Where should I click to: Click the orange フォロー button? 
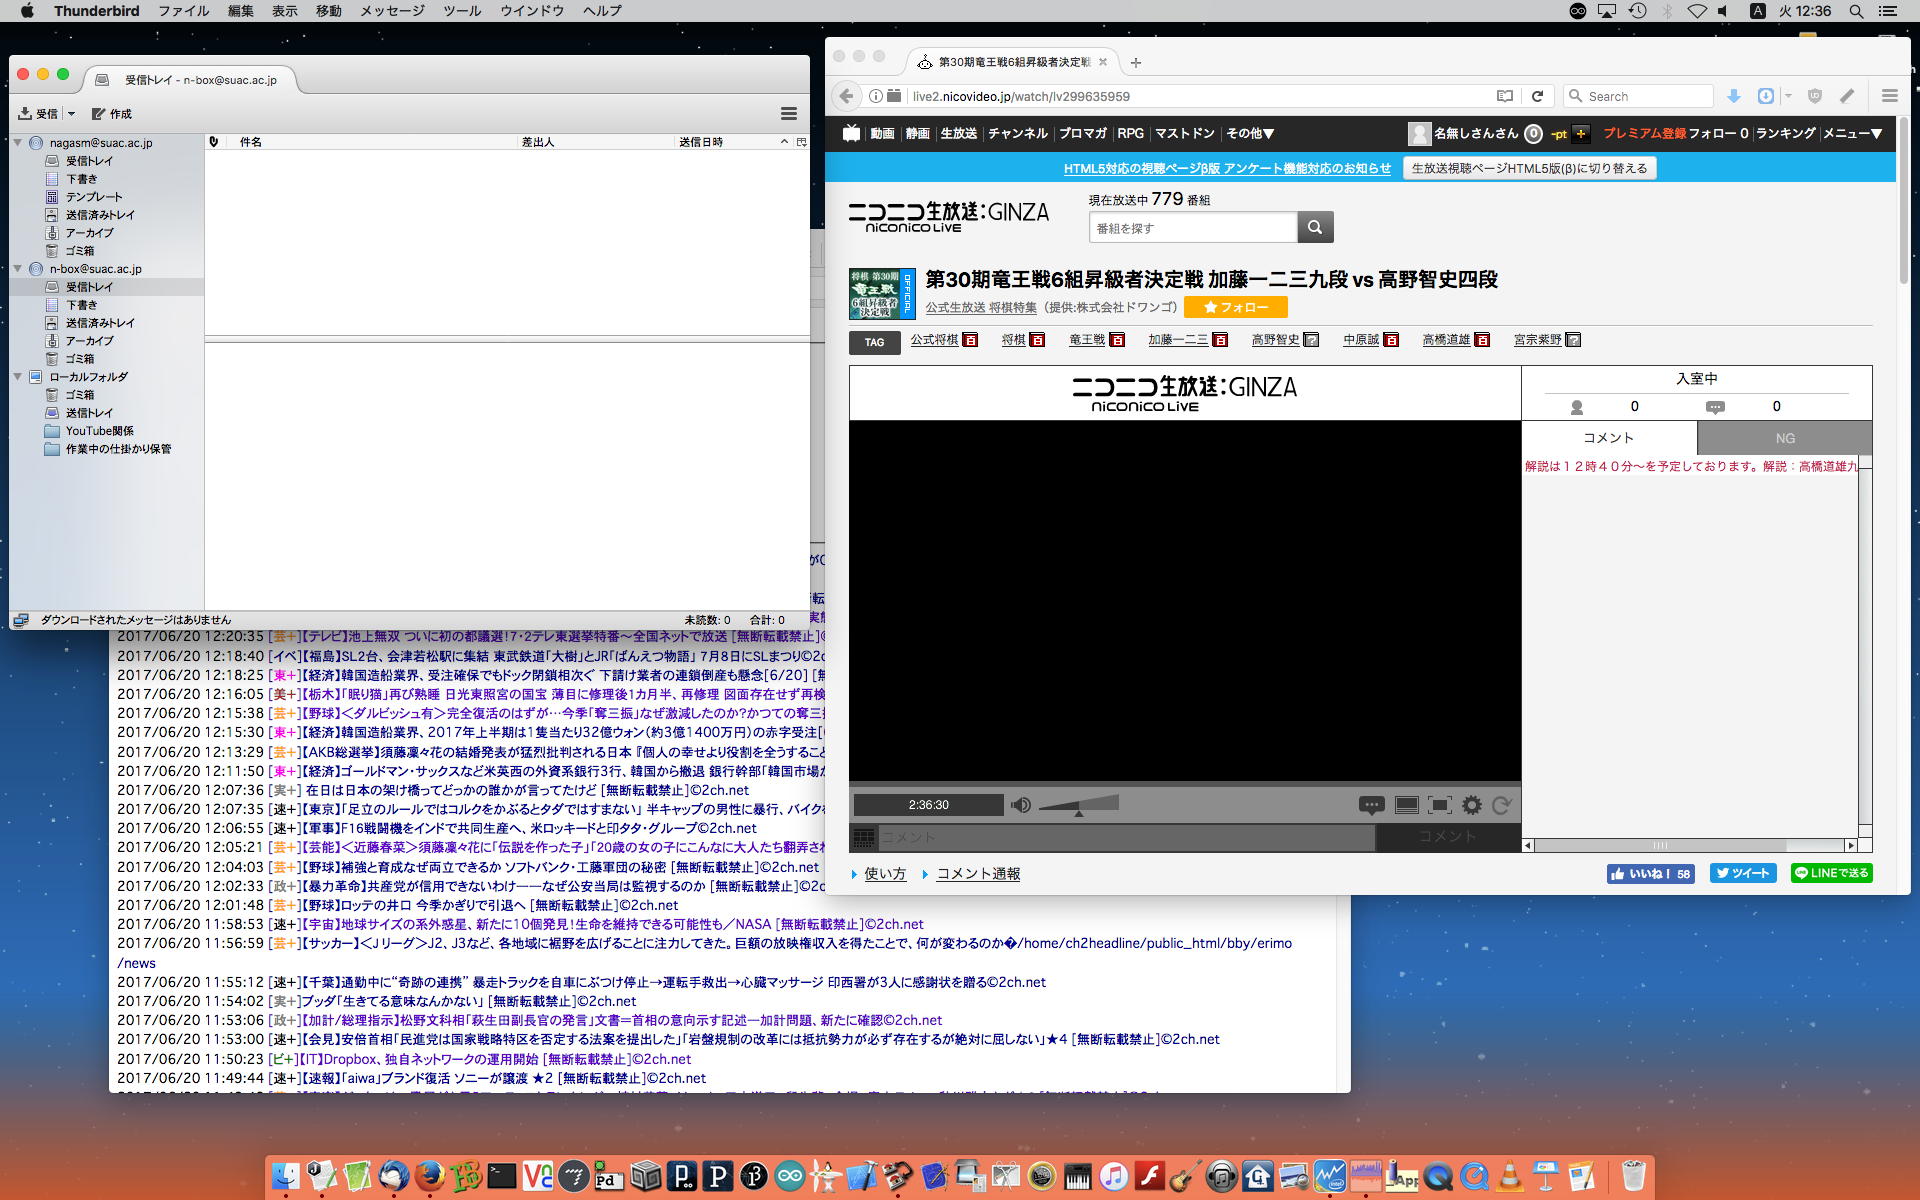click(x=1235, y=307)
